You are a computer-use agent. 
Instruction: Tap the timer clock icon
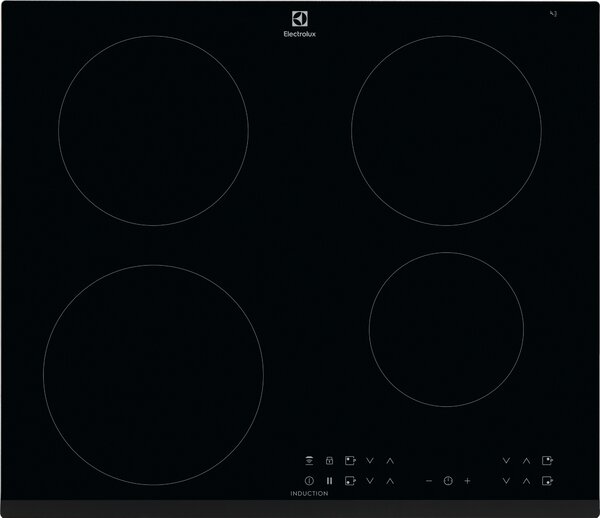click(448, 481)
